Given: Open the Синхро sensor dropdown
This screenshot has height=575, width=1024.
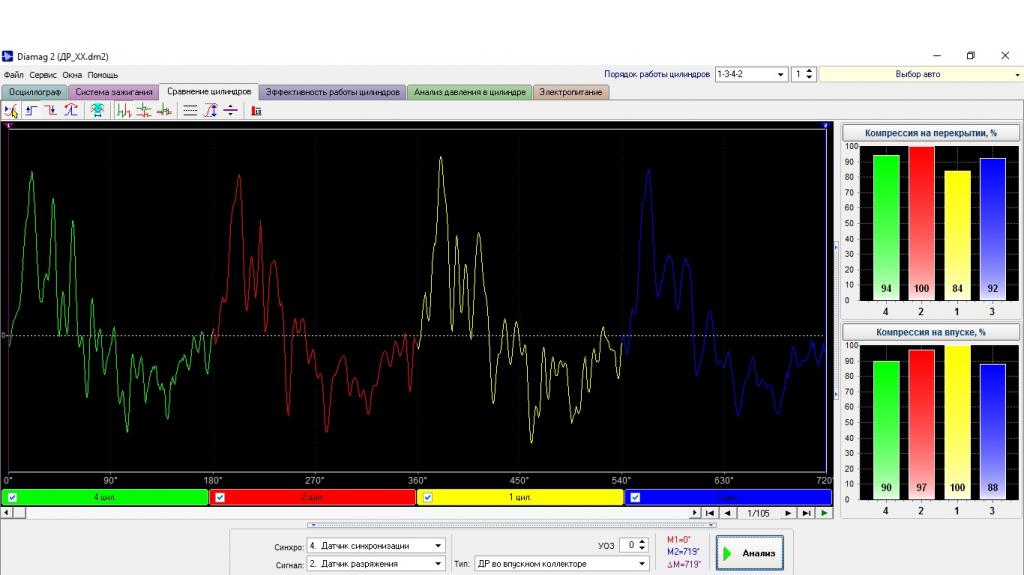Looking at the screenshot, I should coord(438,546).
